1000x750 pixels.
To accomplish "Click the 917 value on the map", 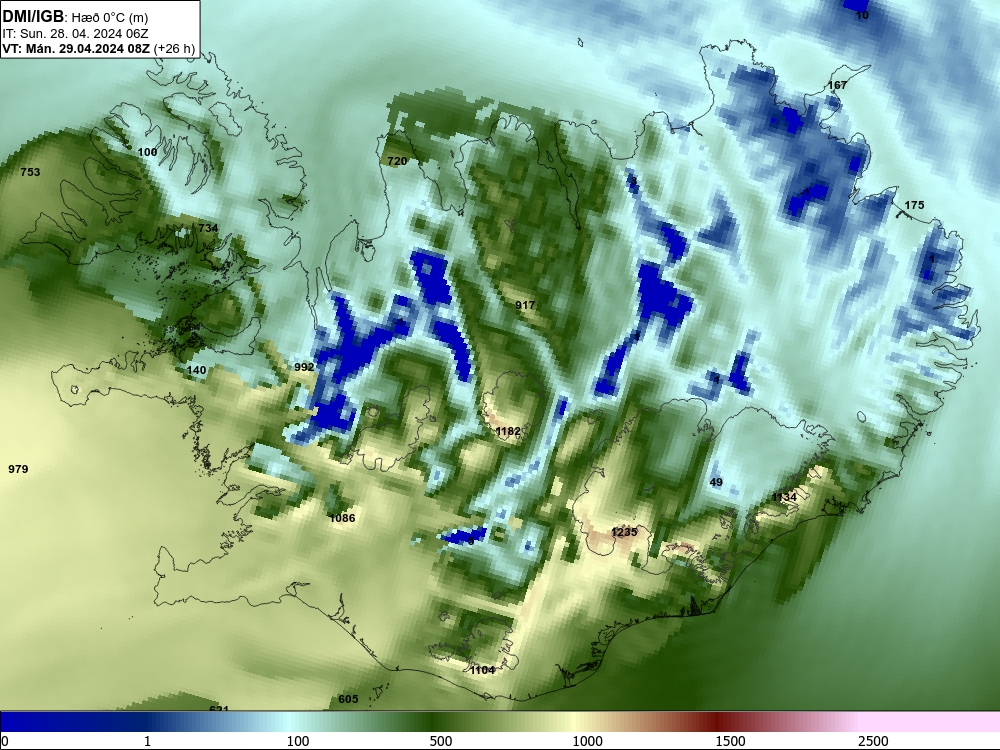I will click(x=525, y=305).
